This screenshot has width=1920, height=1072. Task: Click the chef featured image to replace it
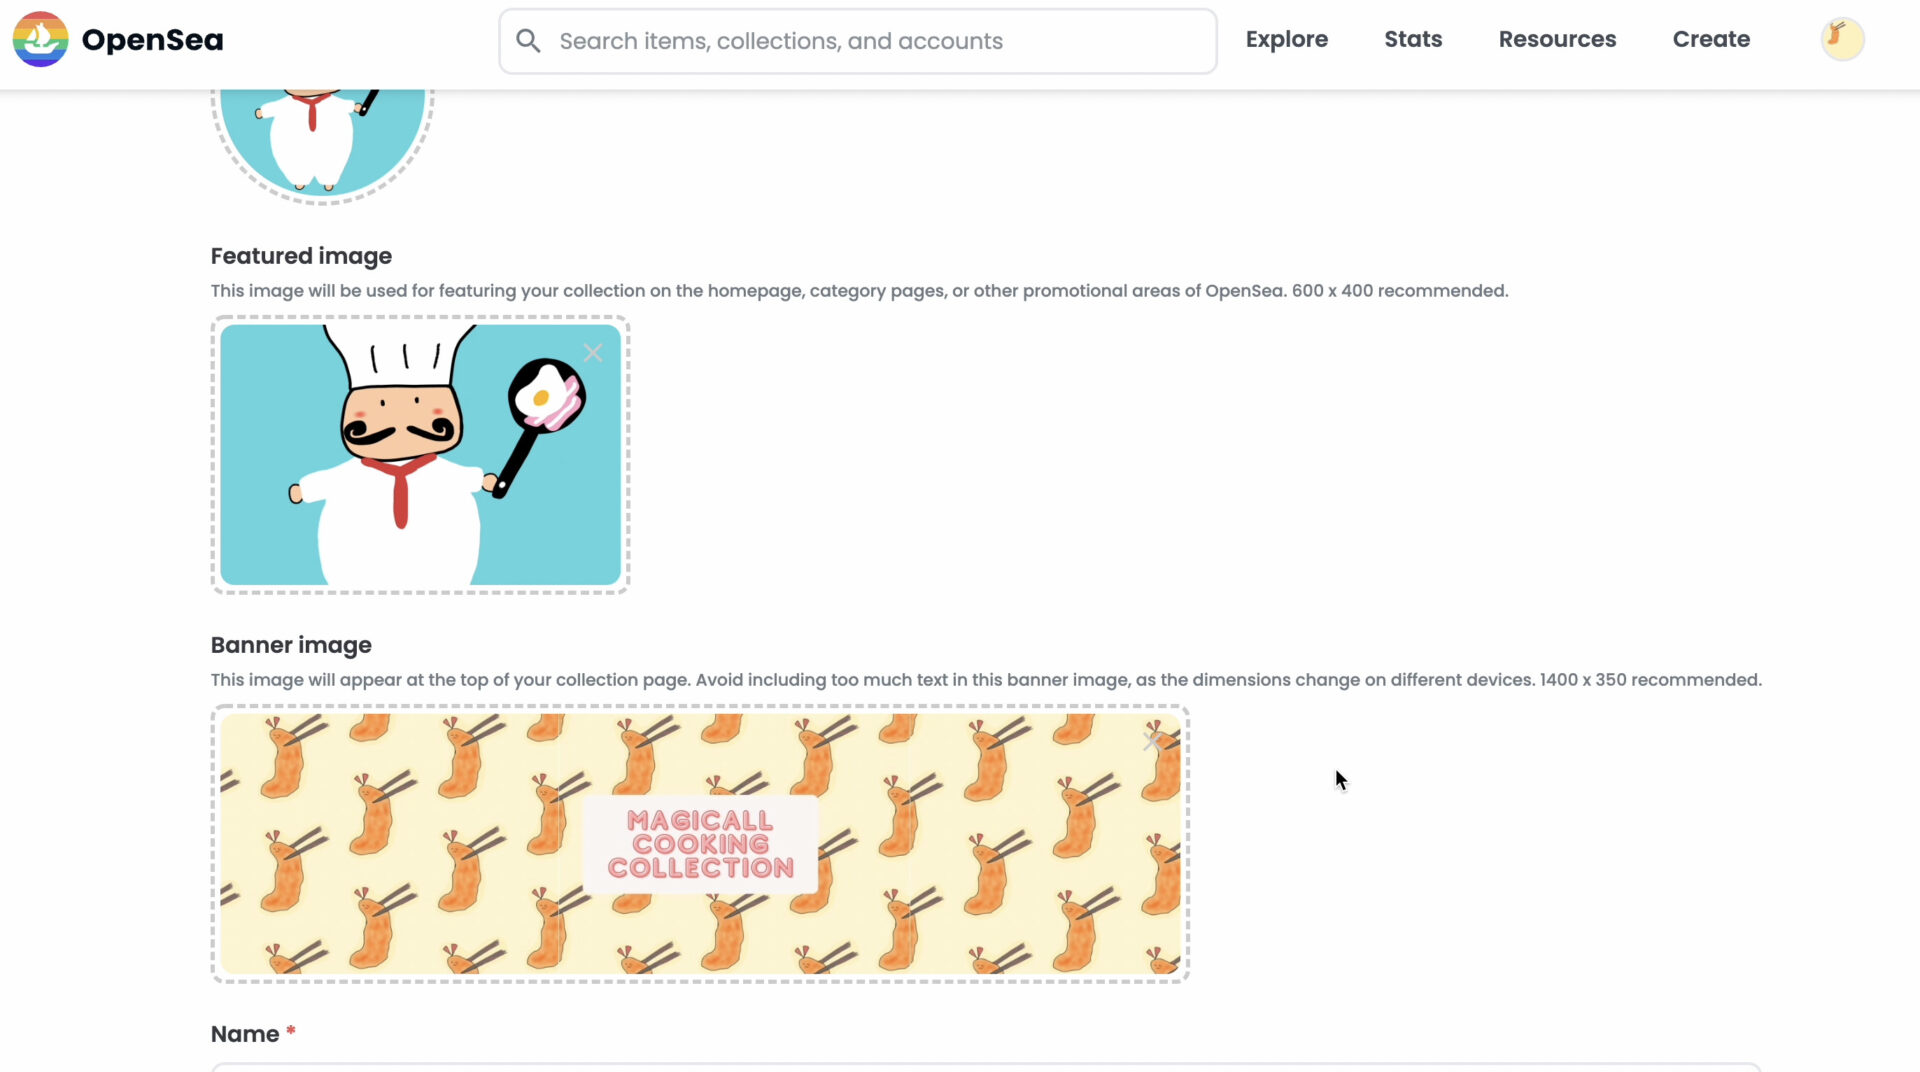coord(420,455)
